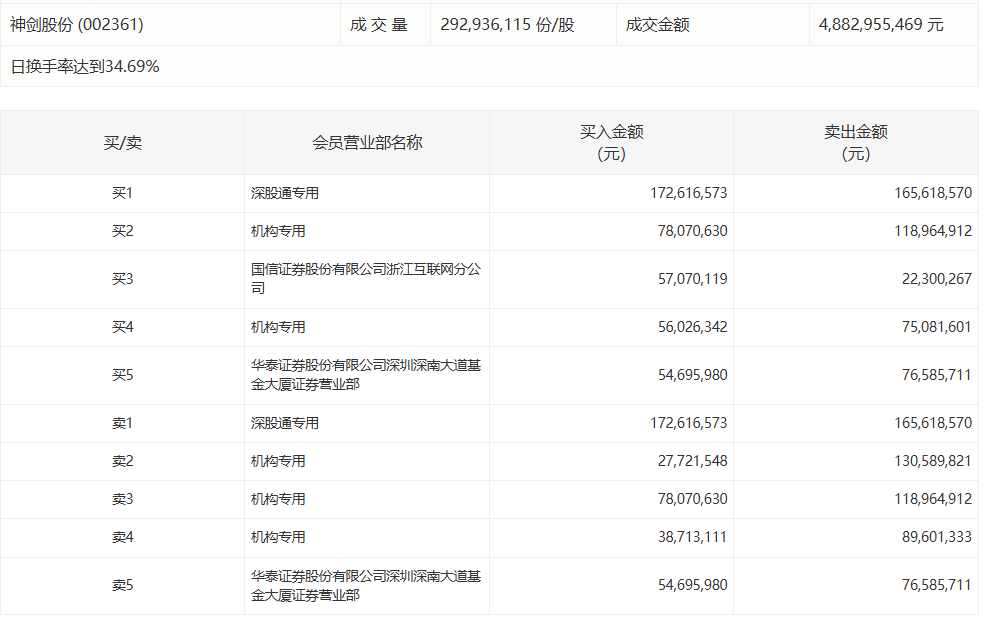Select the 会员营业部名称 column header
Viewport: 984px width, 621px height.
[367, 143]
